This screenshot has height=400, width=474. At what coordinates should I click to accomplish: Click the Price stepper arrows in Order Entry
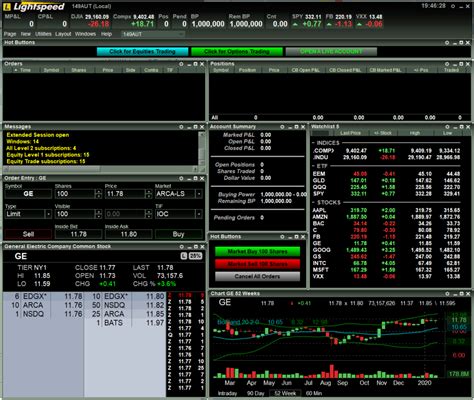coord(148,194)
